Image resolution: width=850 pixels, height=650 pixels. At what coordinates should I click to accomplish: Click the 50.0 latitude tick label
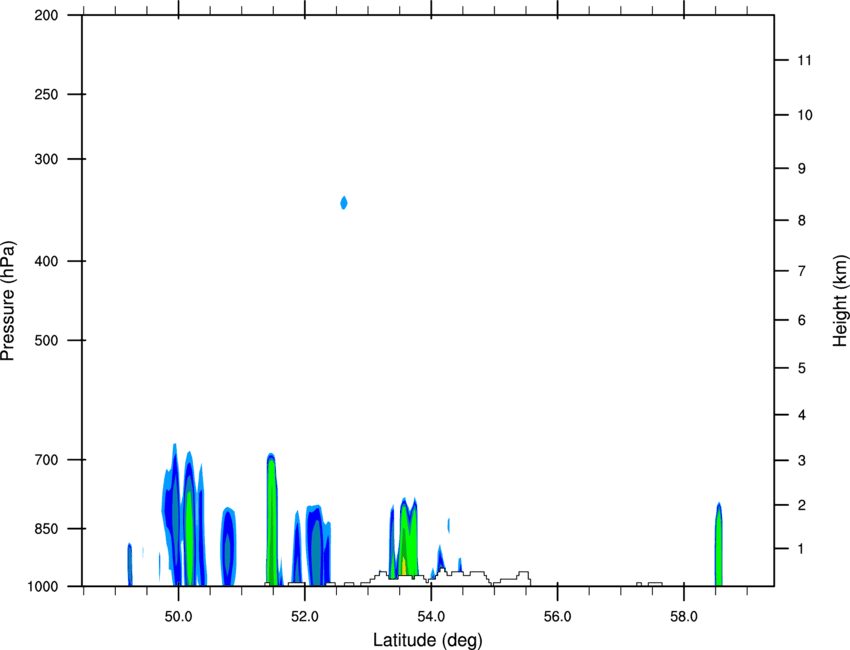tap(178, 617)
